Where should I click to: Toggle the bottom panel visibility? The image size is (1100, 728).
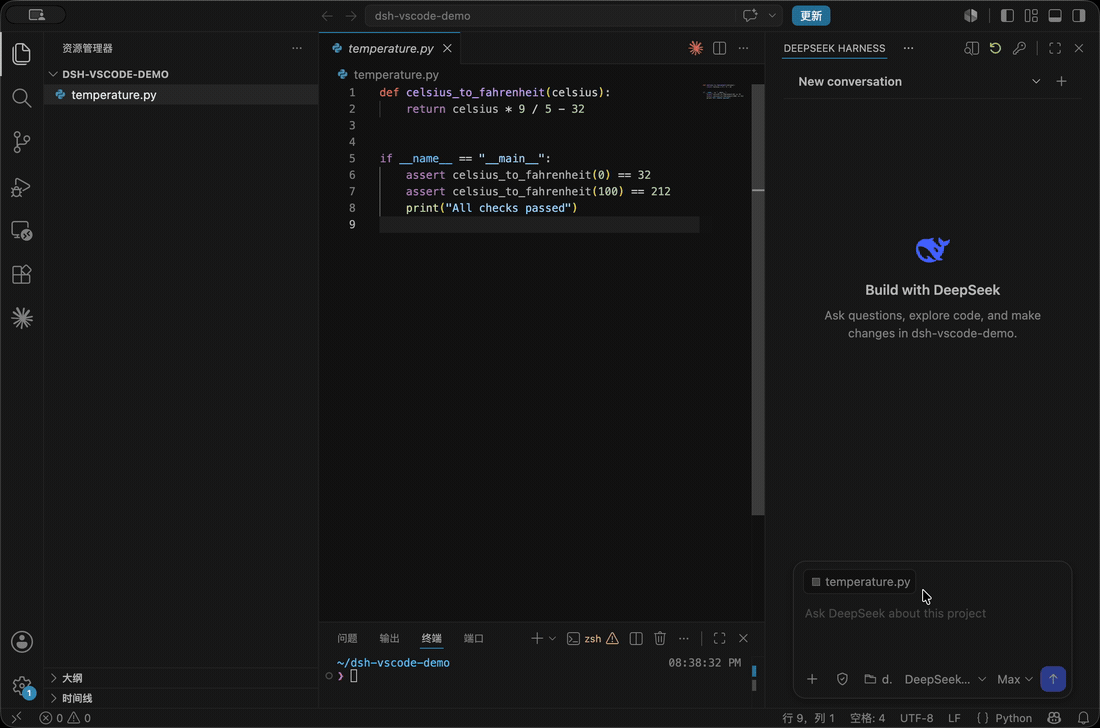point(1054,15)
